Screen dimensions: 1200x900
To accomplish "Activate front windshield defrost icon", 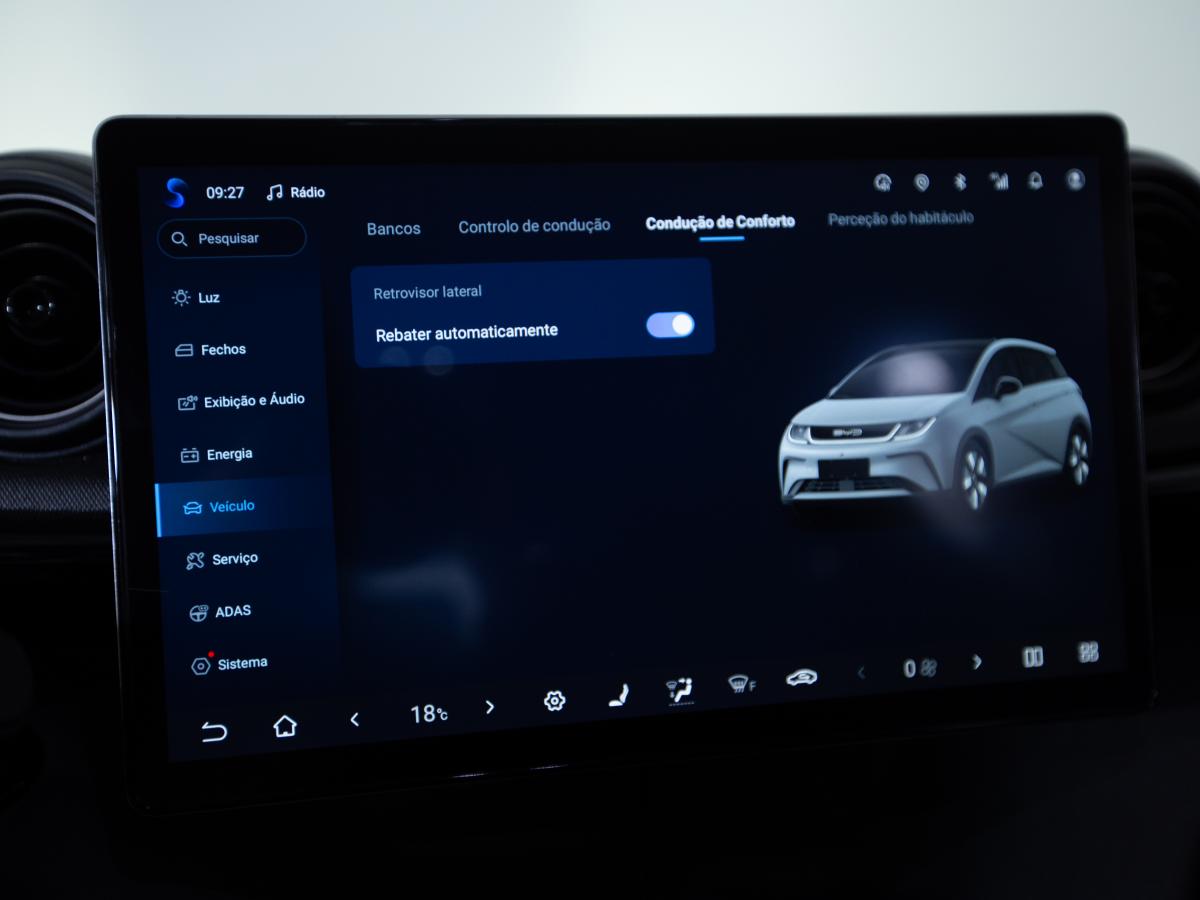I will (x=741, y=685).
